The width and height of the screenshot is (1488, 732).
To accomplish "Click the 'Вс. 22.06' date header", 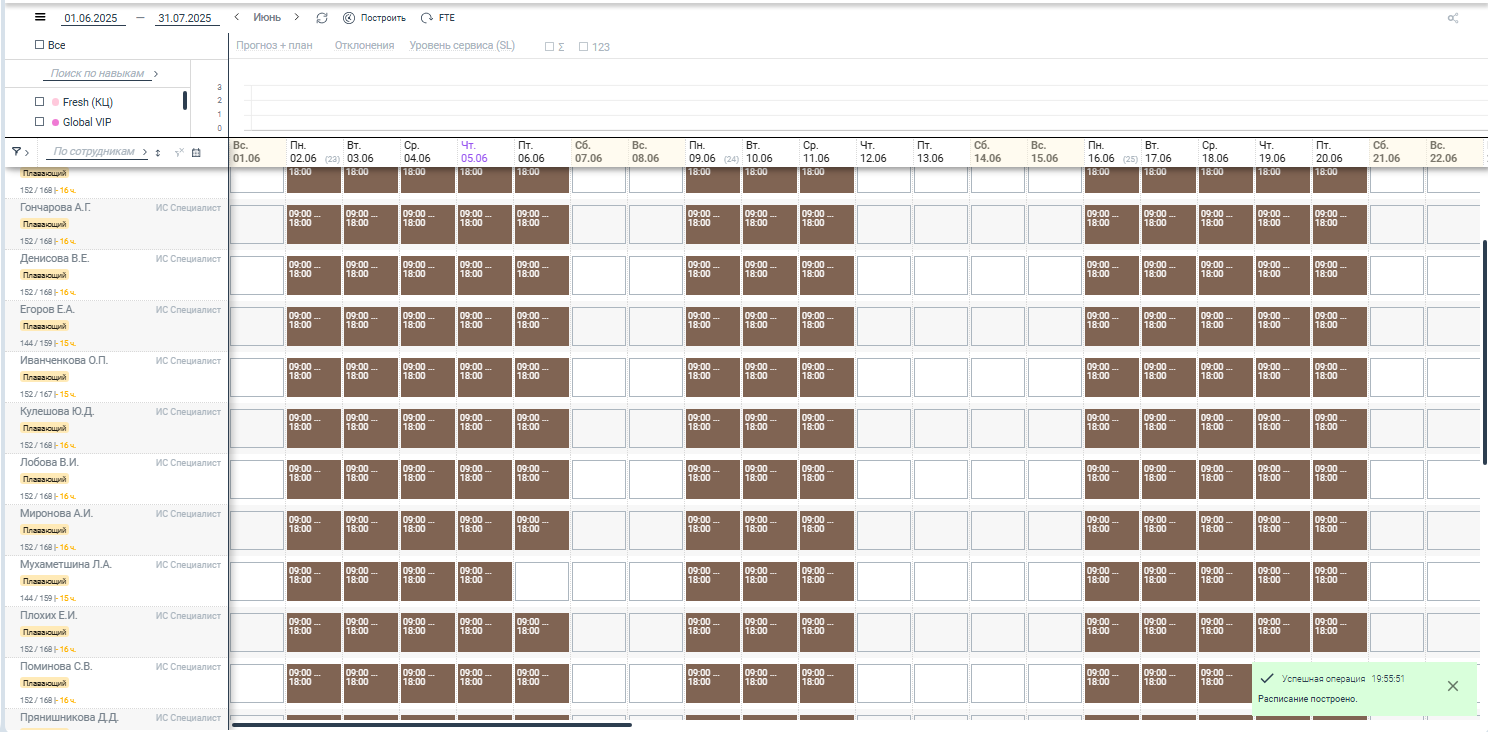I will tap(1454, 152).
